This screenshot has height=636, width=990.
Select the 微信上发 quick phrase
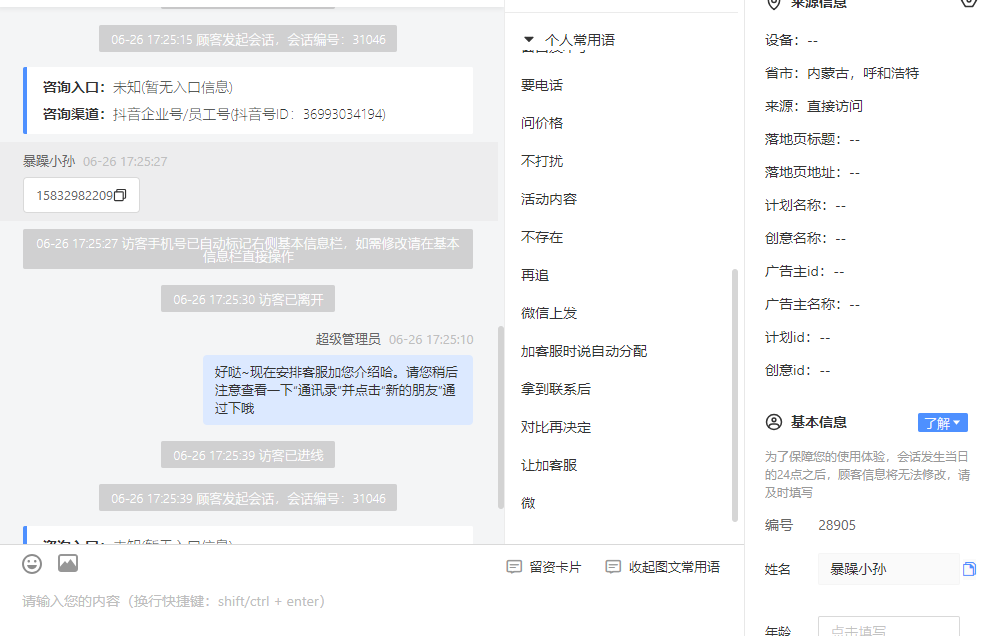pos(549,313)
